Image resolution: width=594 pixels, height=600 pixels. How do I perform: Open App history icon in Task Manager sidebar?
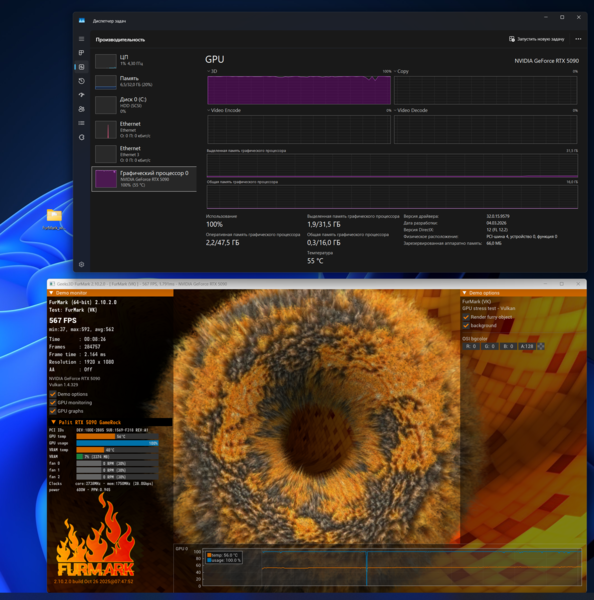(82, 81)
